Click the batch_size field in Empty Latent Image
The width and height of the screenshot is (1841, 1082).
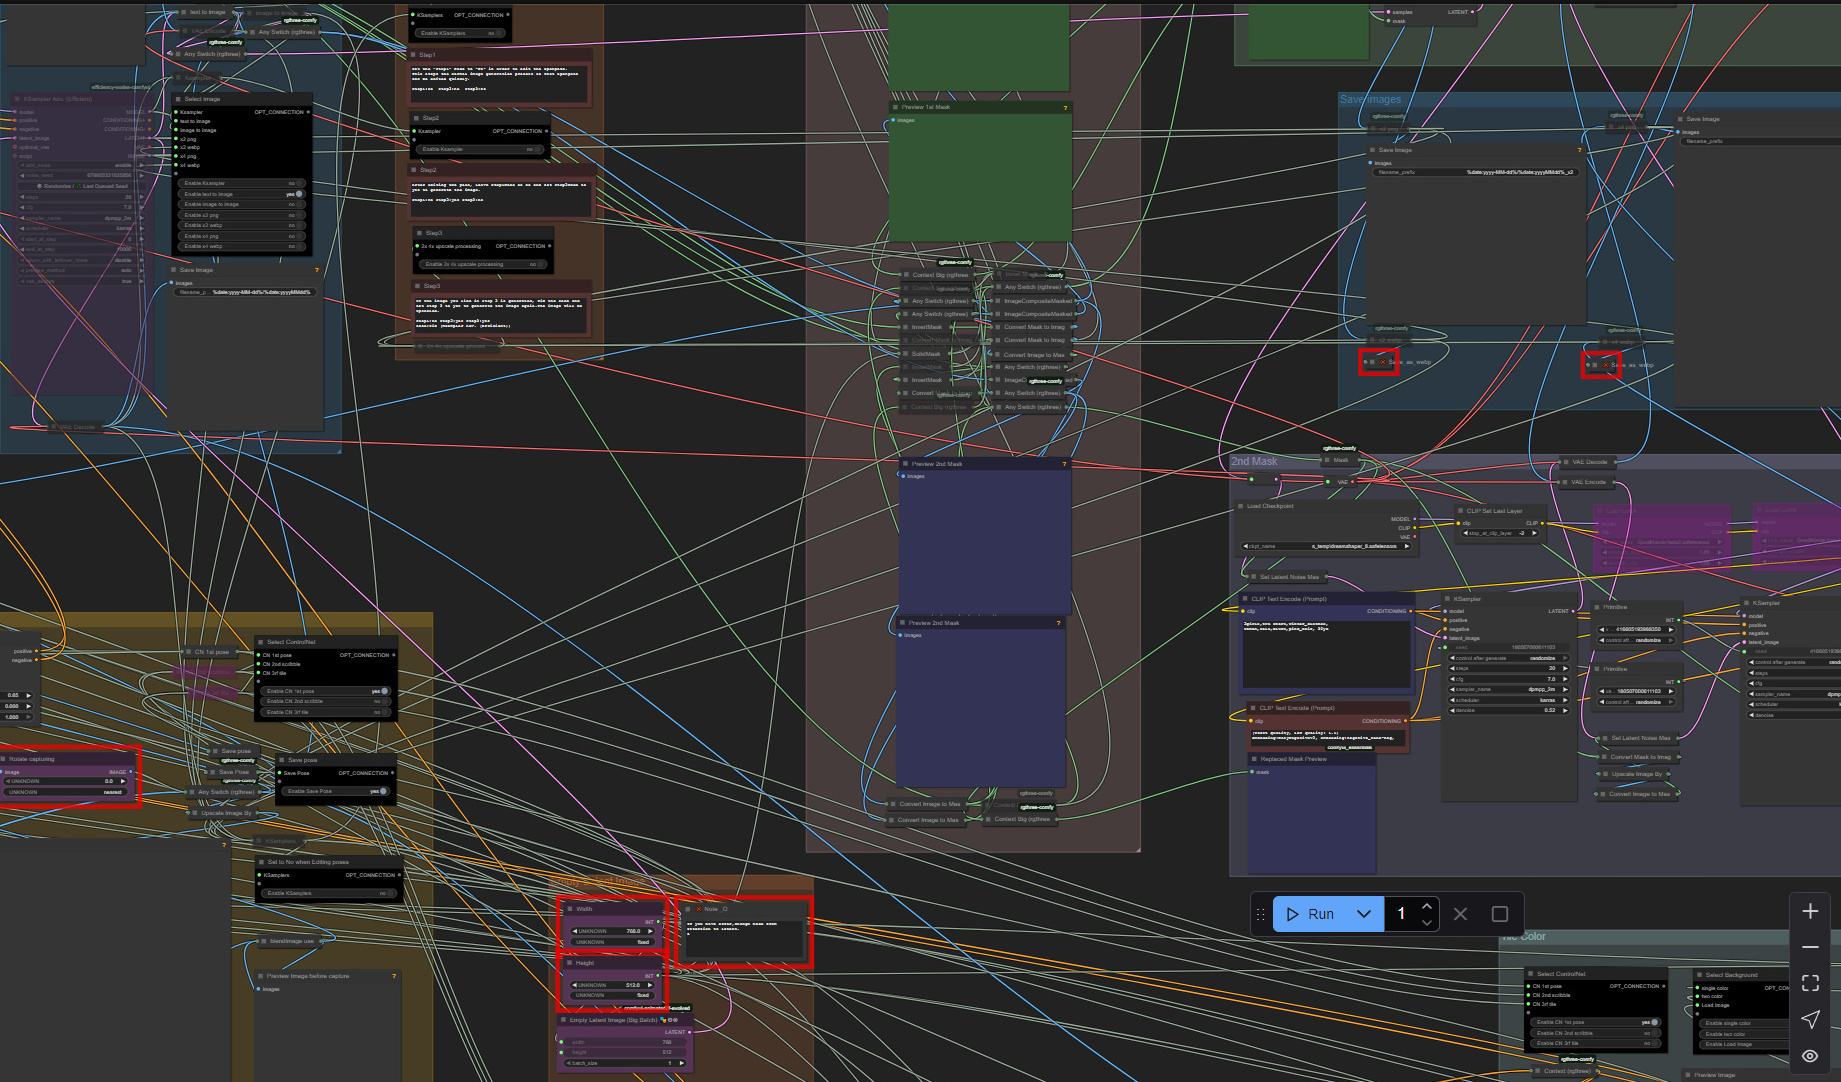(625, 1063)
